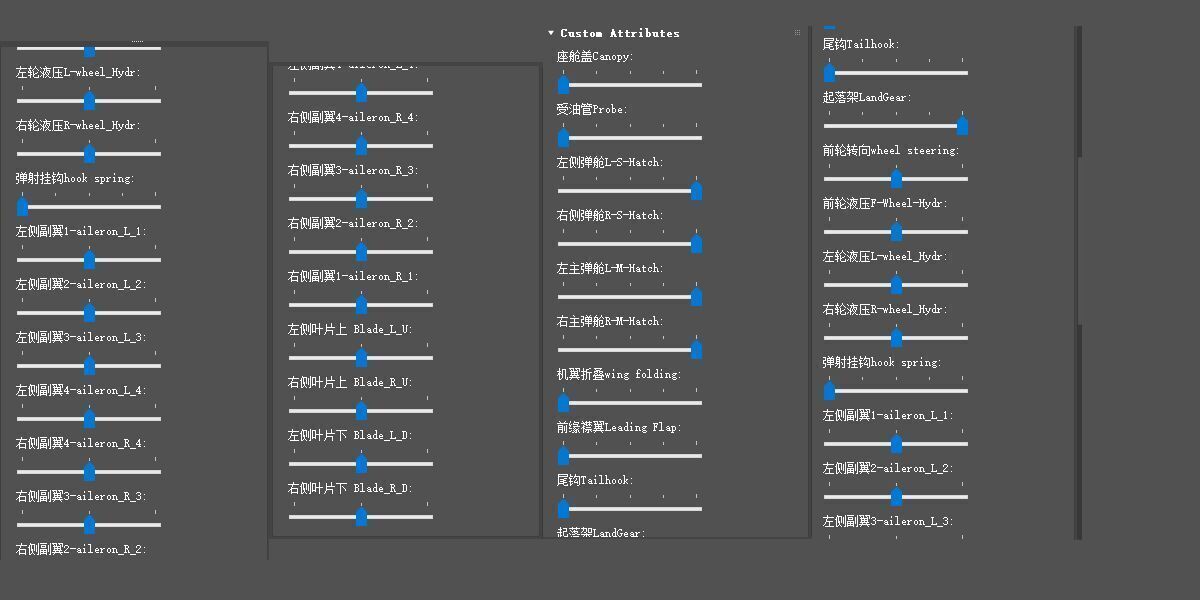Click the 机翼折叠wing folding slider handle
The height and width of the screenshot is (600, 1200).
coord(563,403)
